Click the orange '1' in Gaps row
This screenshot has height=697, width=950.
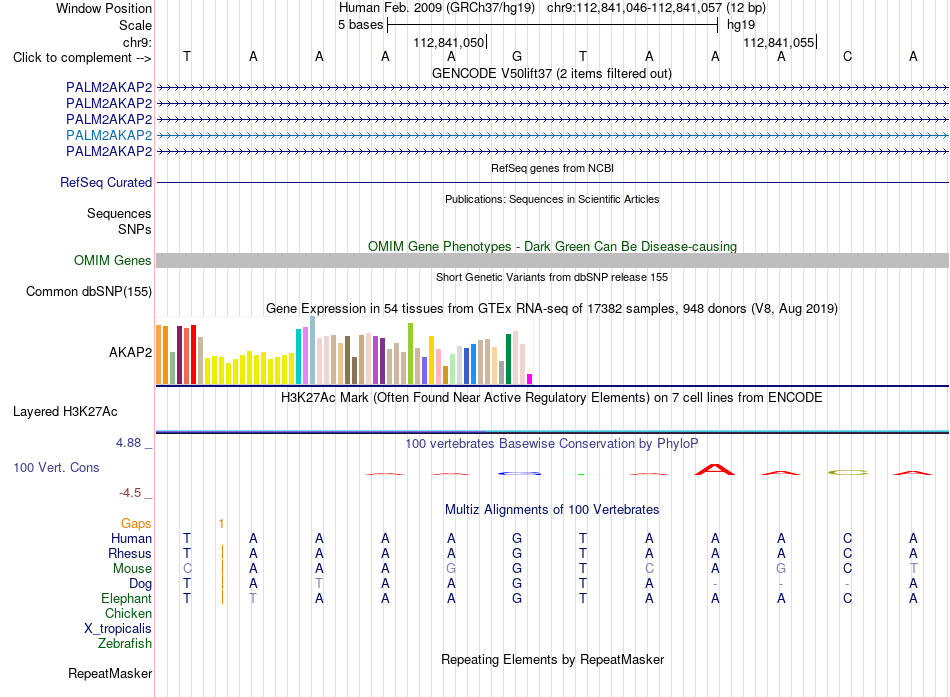click(x=221, y=523)
